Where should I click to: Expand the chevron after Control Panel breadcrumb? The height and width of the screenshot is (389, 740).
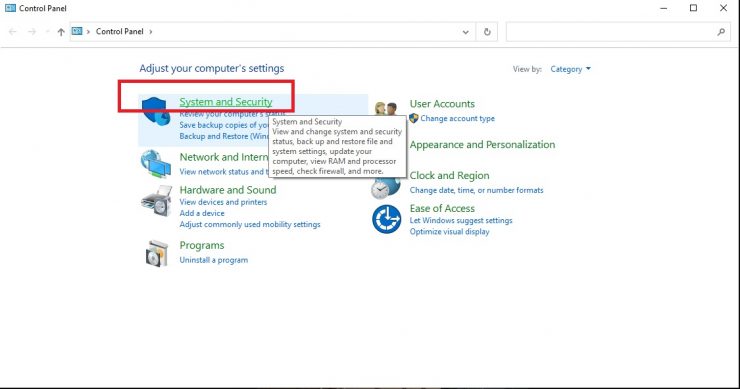(x=151, y=32)
